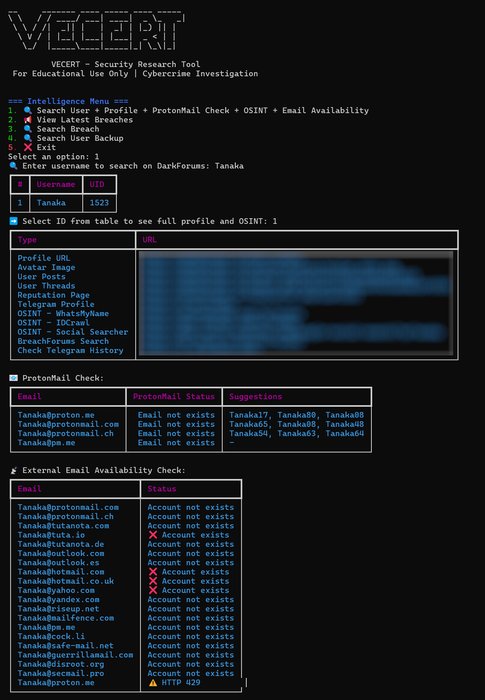The image size is (485, 700).
Task: Click the Profile URL entry in Type column
Action: click(x=44, y=258)
